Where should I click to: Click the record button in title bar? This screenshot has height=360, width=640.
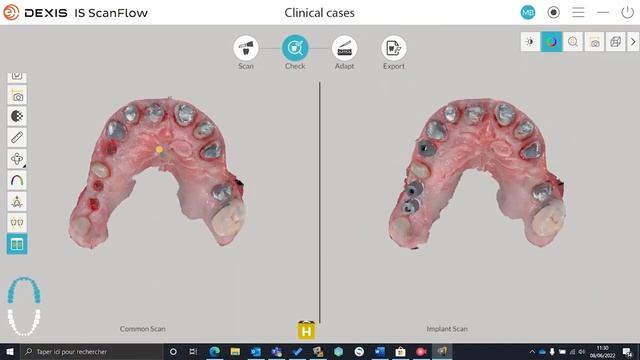[x=553, y=12]
